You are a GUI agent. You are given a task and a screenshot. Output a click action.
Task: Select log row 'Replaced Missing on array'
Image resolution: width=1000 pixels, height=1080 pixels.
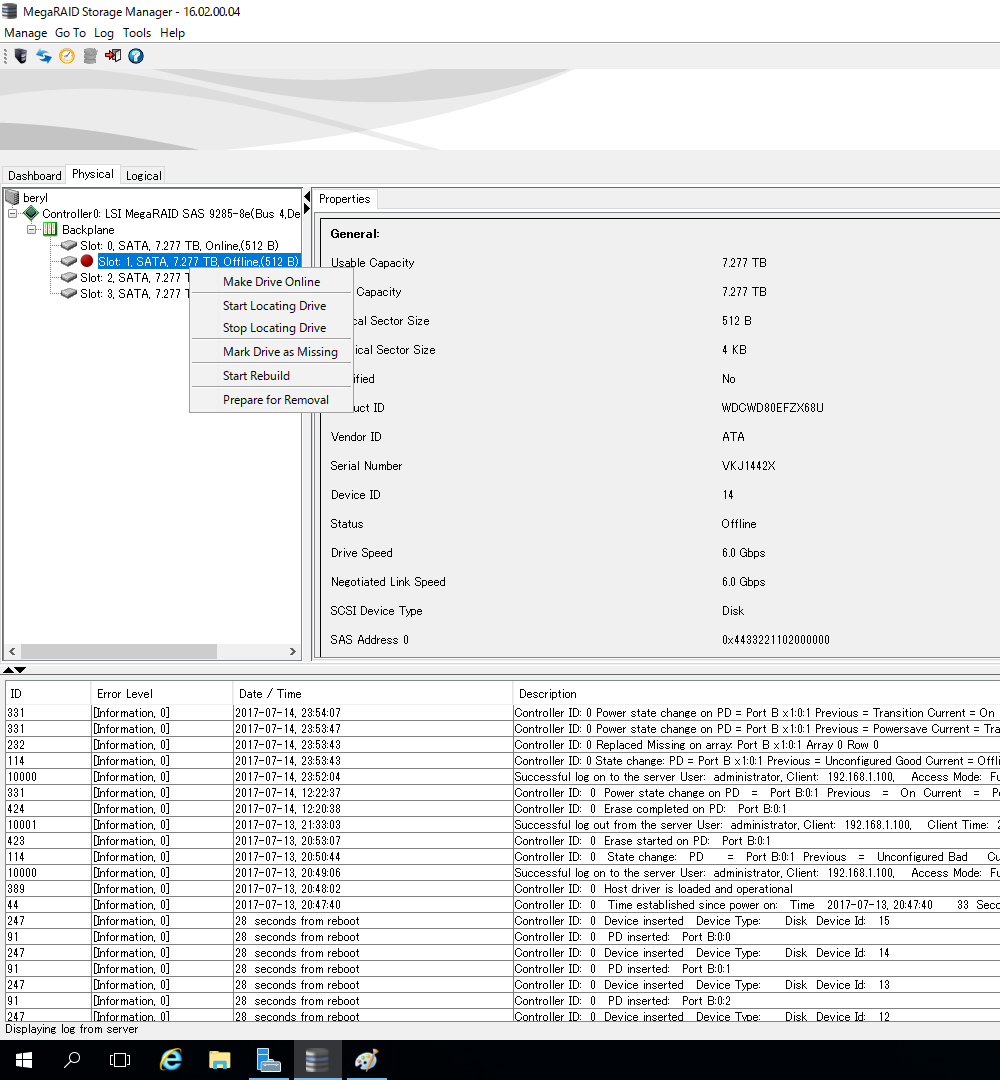(x=503, y=745)
